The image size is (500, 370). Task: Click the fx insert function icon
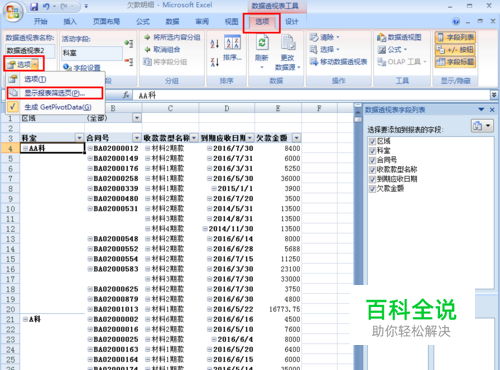(x=126, y=95)
